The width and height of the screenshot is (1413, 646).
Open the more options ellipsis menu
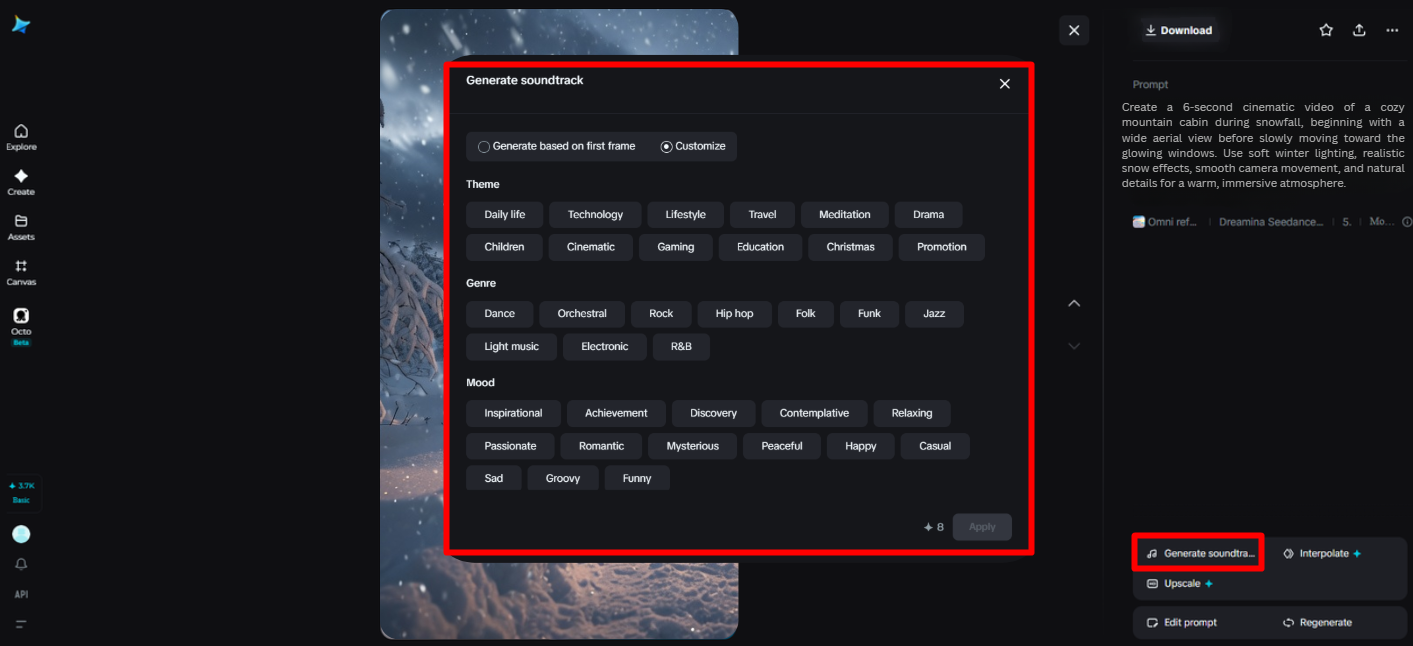coord(1392,30)
